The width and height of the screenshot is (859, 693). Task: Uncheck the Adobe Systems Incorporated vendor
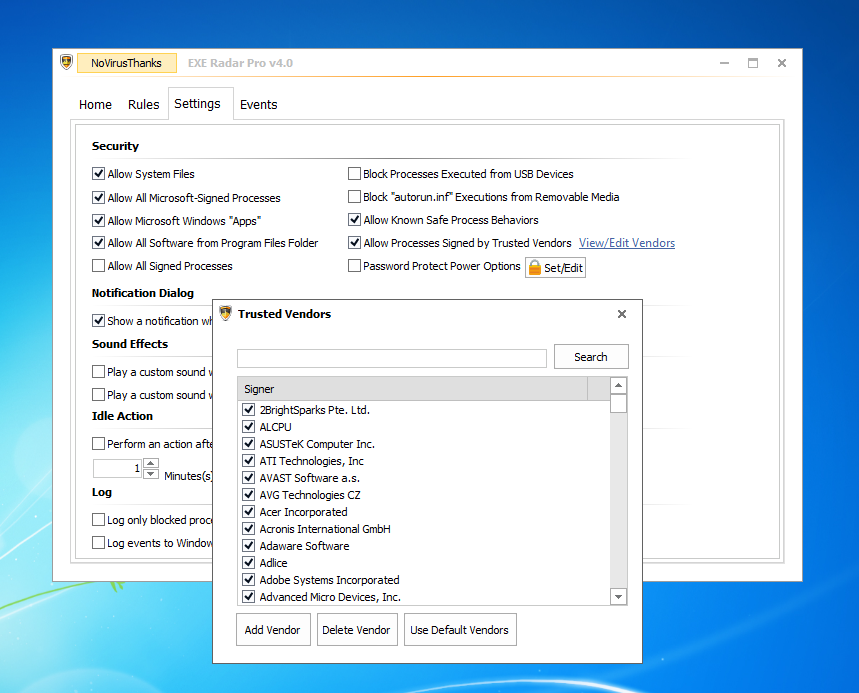tap(249, 580)
